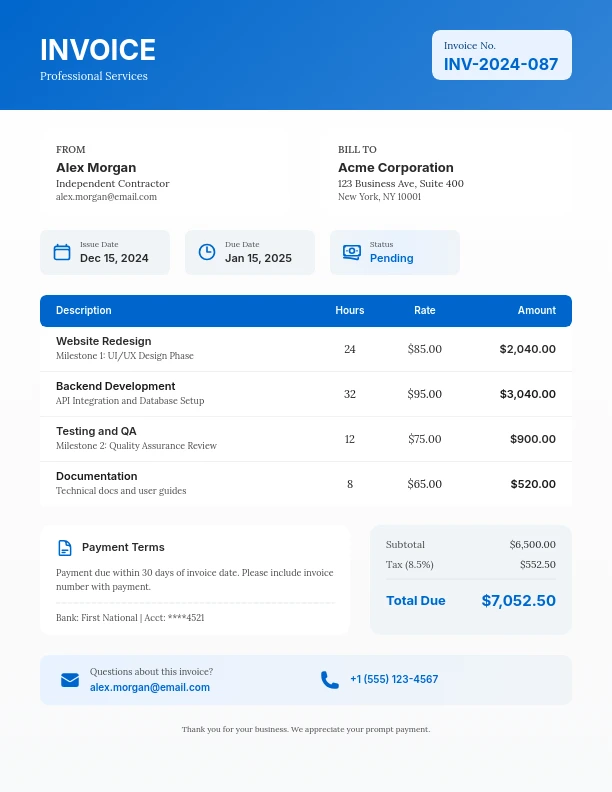
Task: Click the document icon next to Payment Terms
Action: click(65, 548)
